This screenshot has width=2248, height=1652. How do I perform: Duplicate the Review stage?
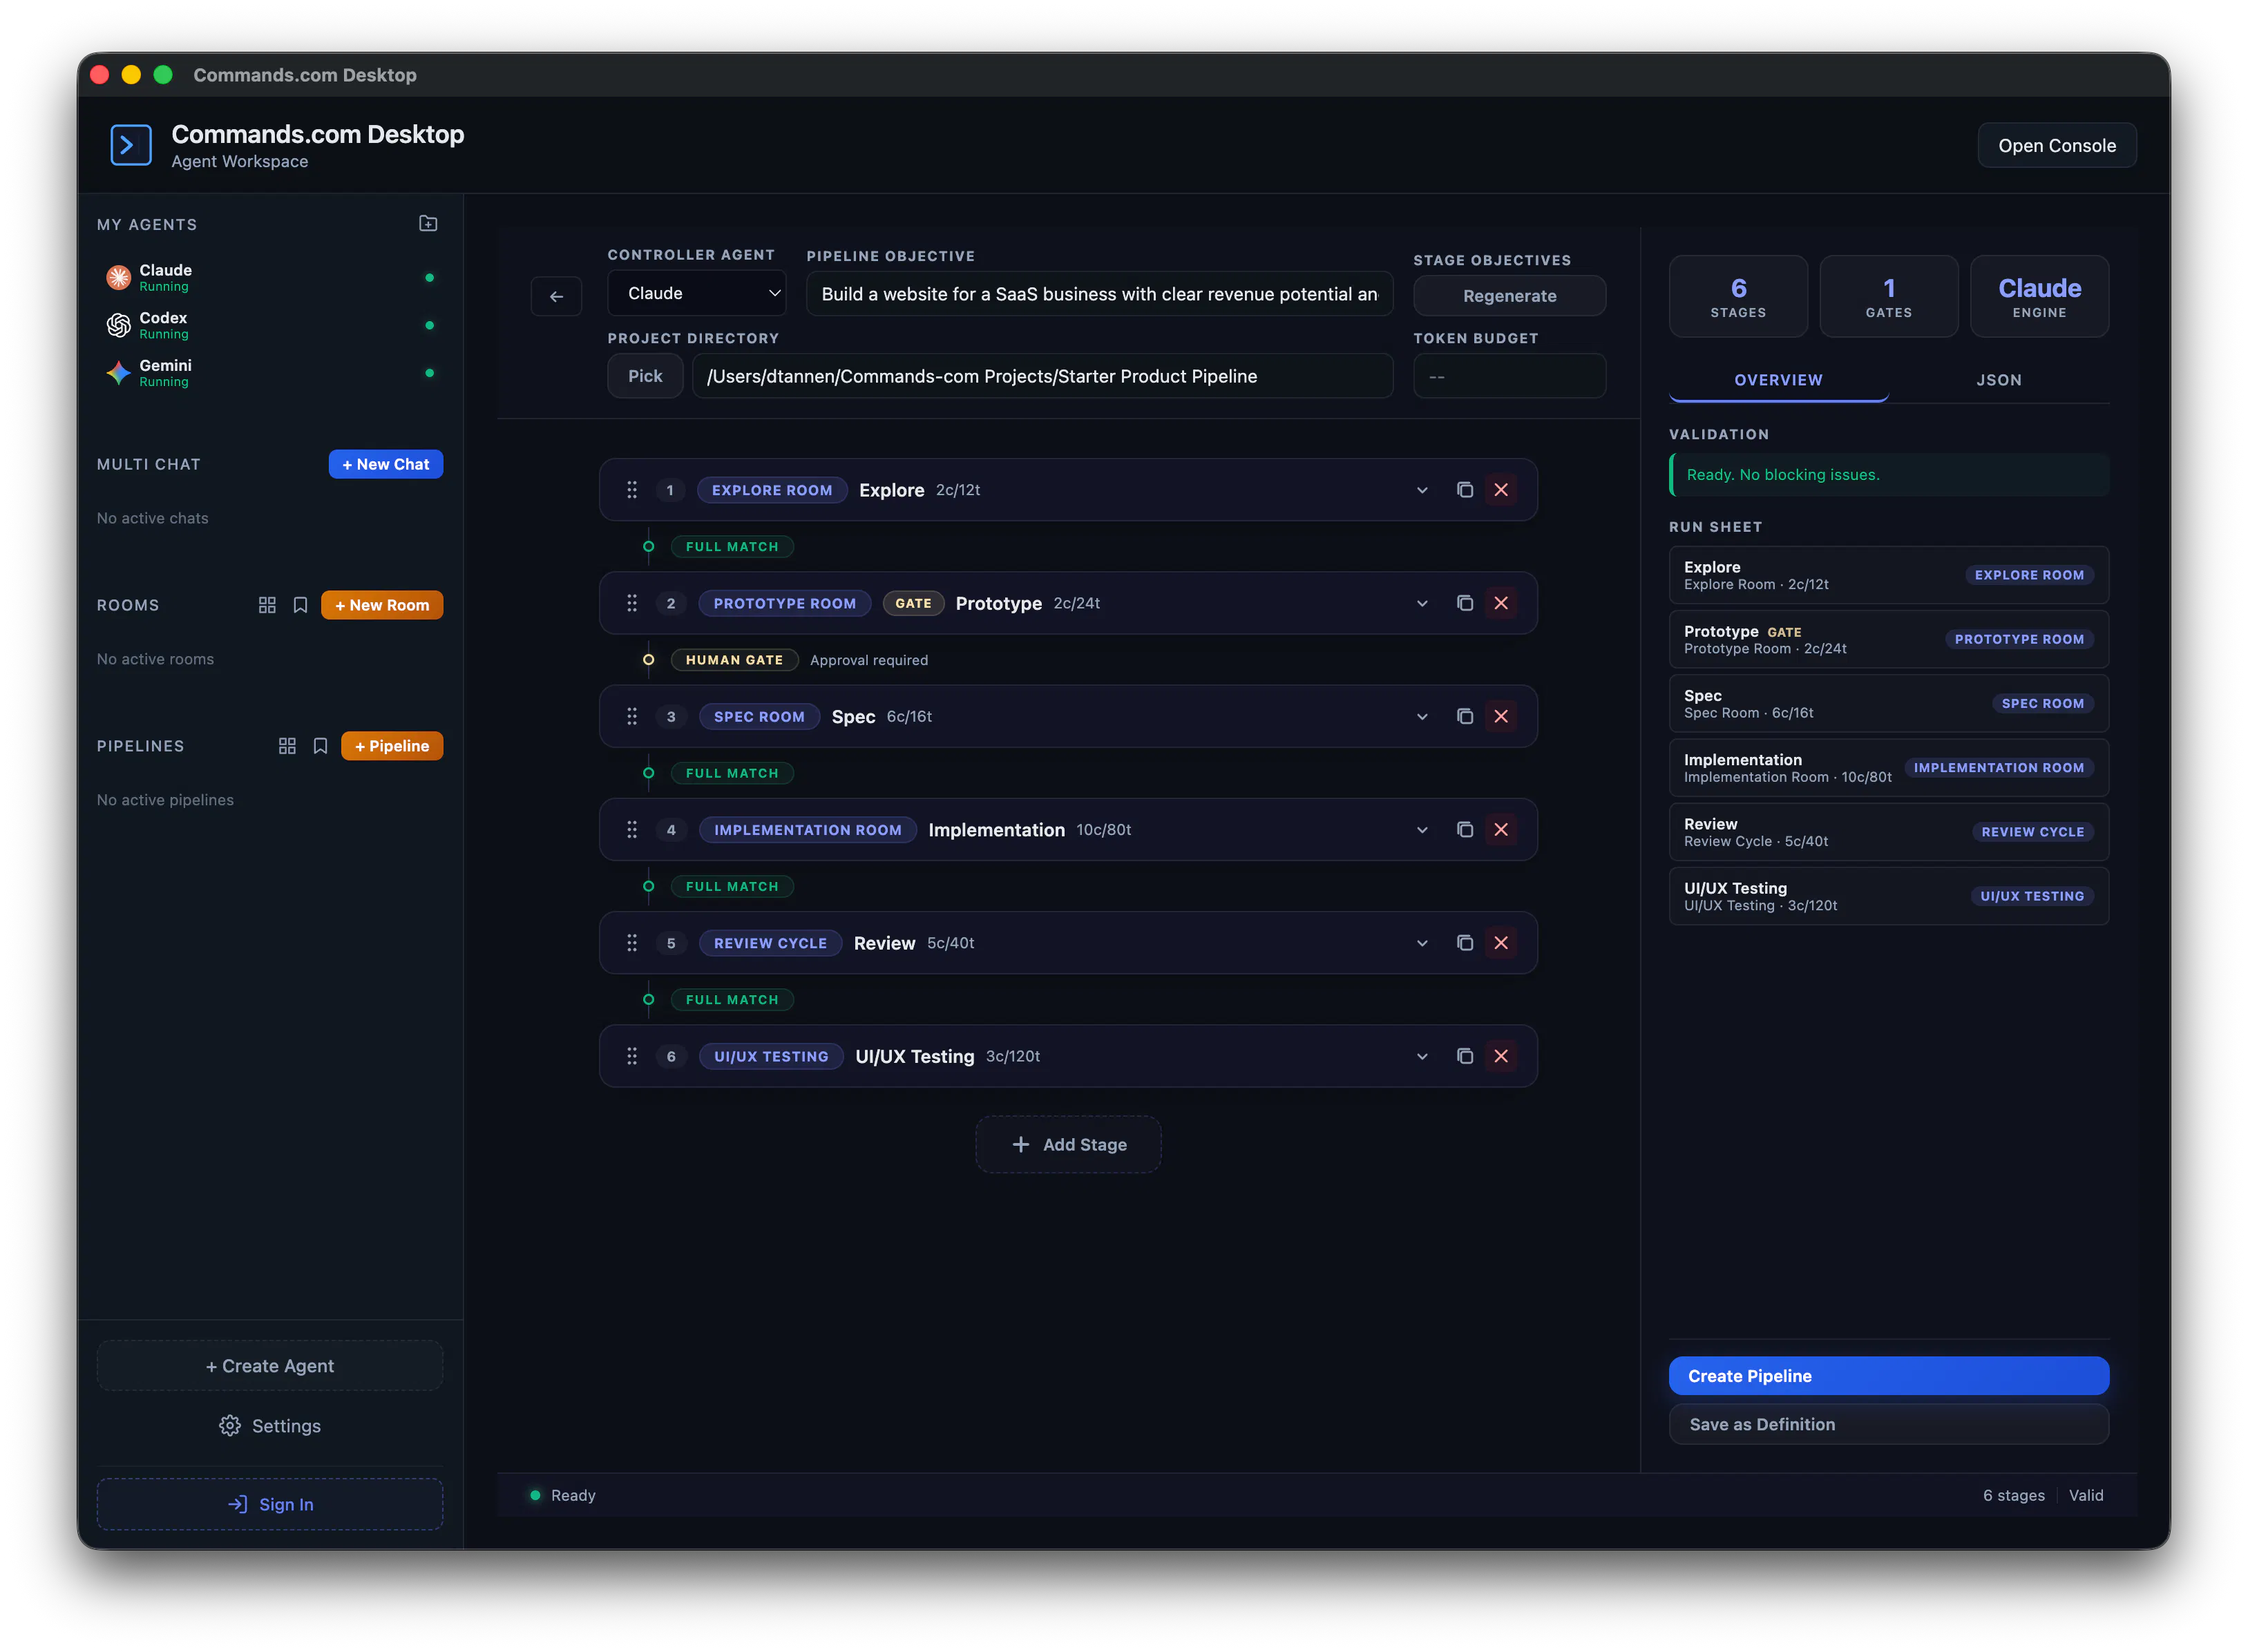click(1465, 943)
